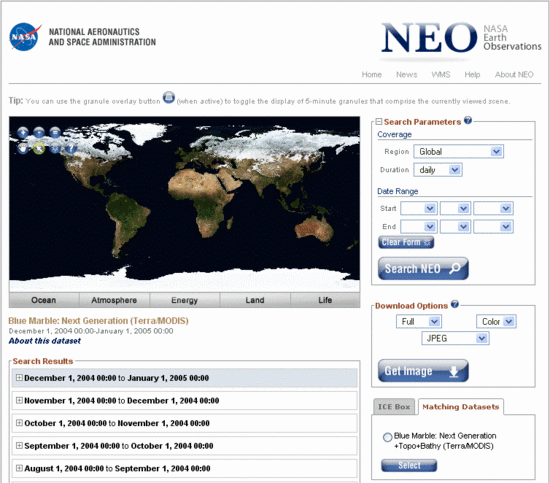Expand October 1, 2004 result row
Image resolution: width=550 pixels, height=483 pixels.
(19, 423)
